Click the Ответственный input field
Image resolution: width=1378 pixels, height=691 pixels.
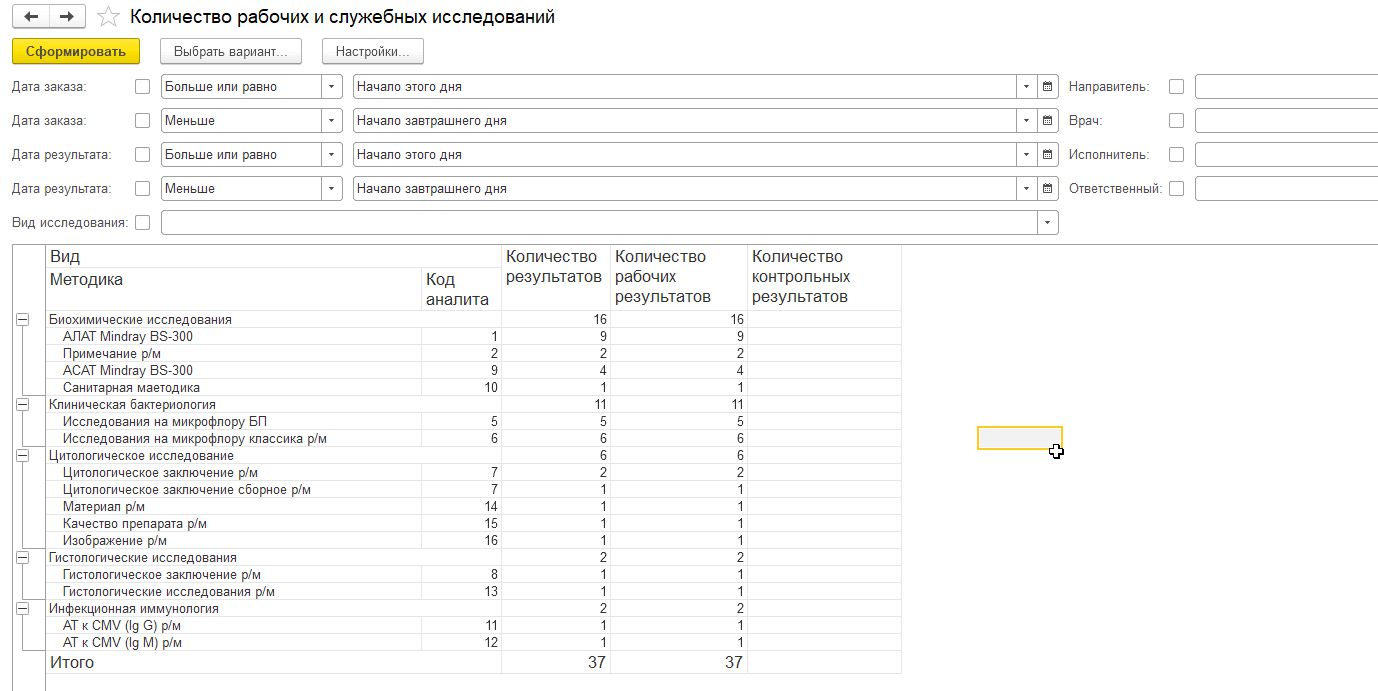point(1286,189)
